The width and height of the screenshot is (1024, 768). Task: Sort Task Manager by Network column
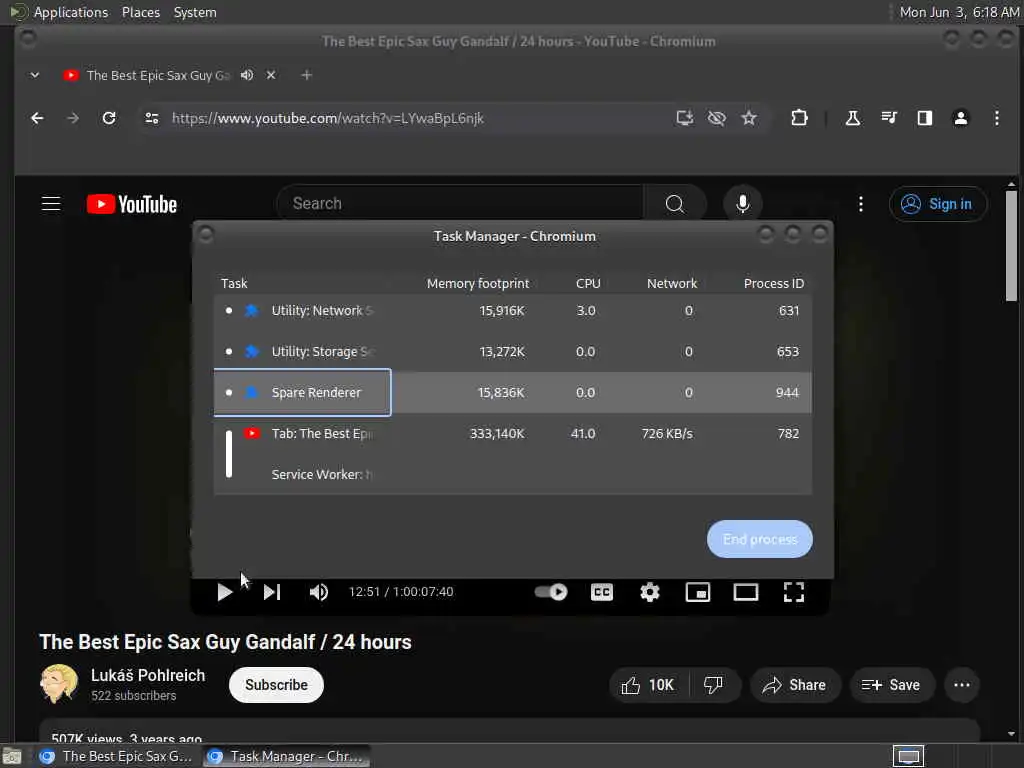click(671, 283)
